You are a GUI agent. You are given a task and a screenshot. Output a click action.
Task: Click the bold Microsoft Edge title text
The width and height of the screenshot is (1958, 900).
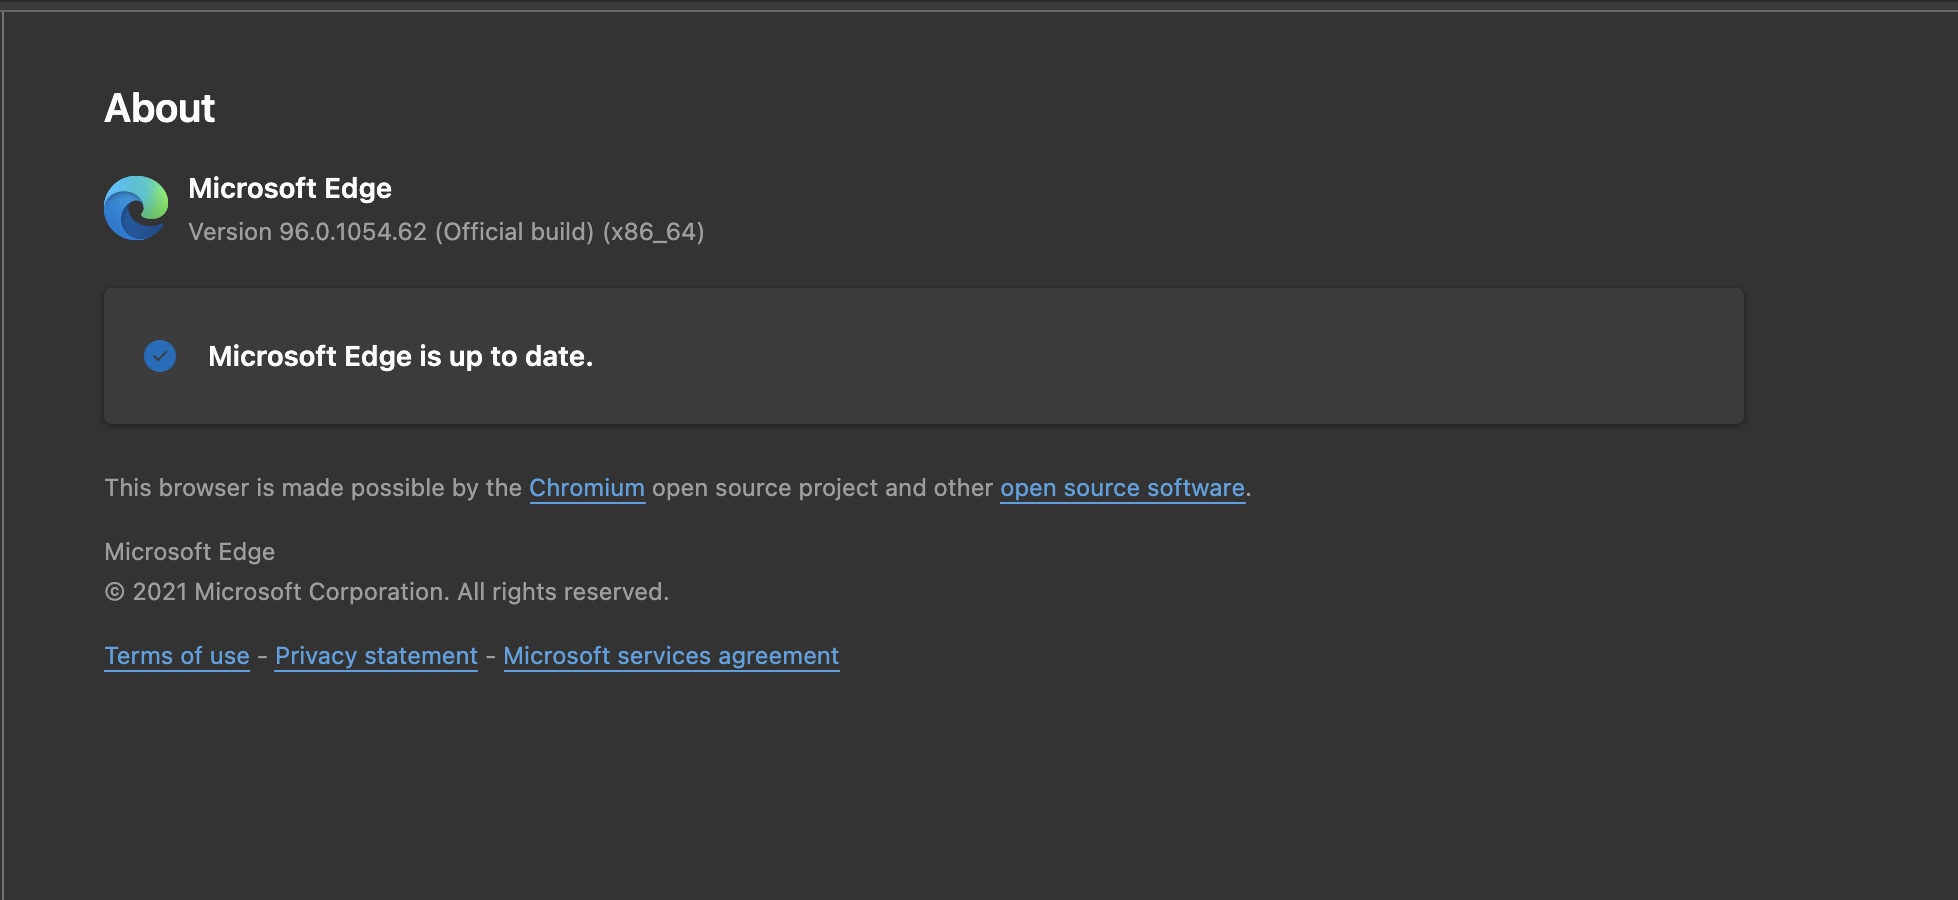click(290, 188)
